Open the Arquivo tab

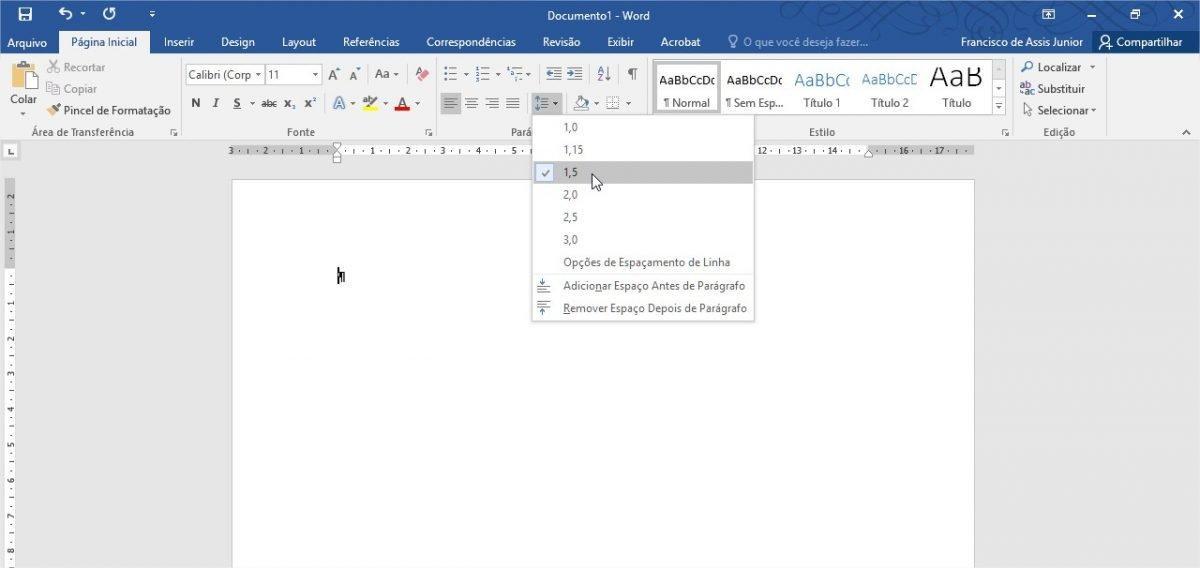[28, 42]
